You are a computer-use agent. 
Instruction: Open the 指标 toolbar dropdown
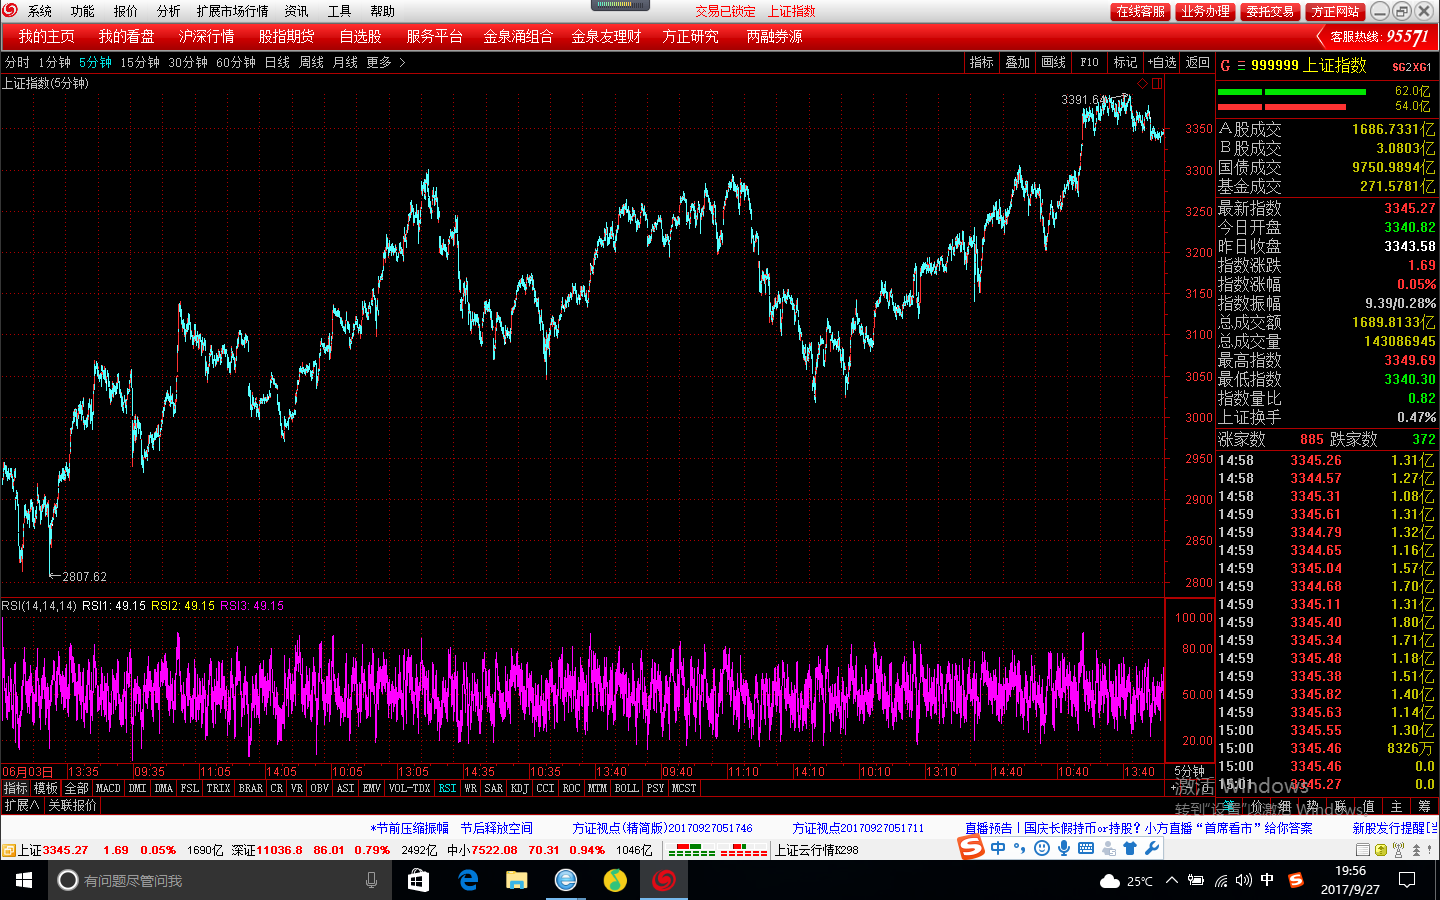(982, 62)
